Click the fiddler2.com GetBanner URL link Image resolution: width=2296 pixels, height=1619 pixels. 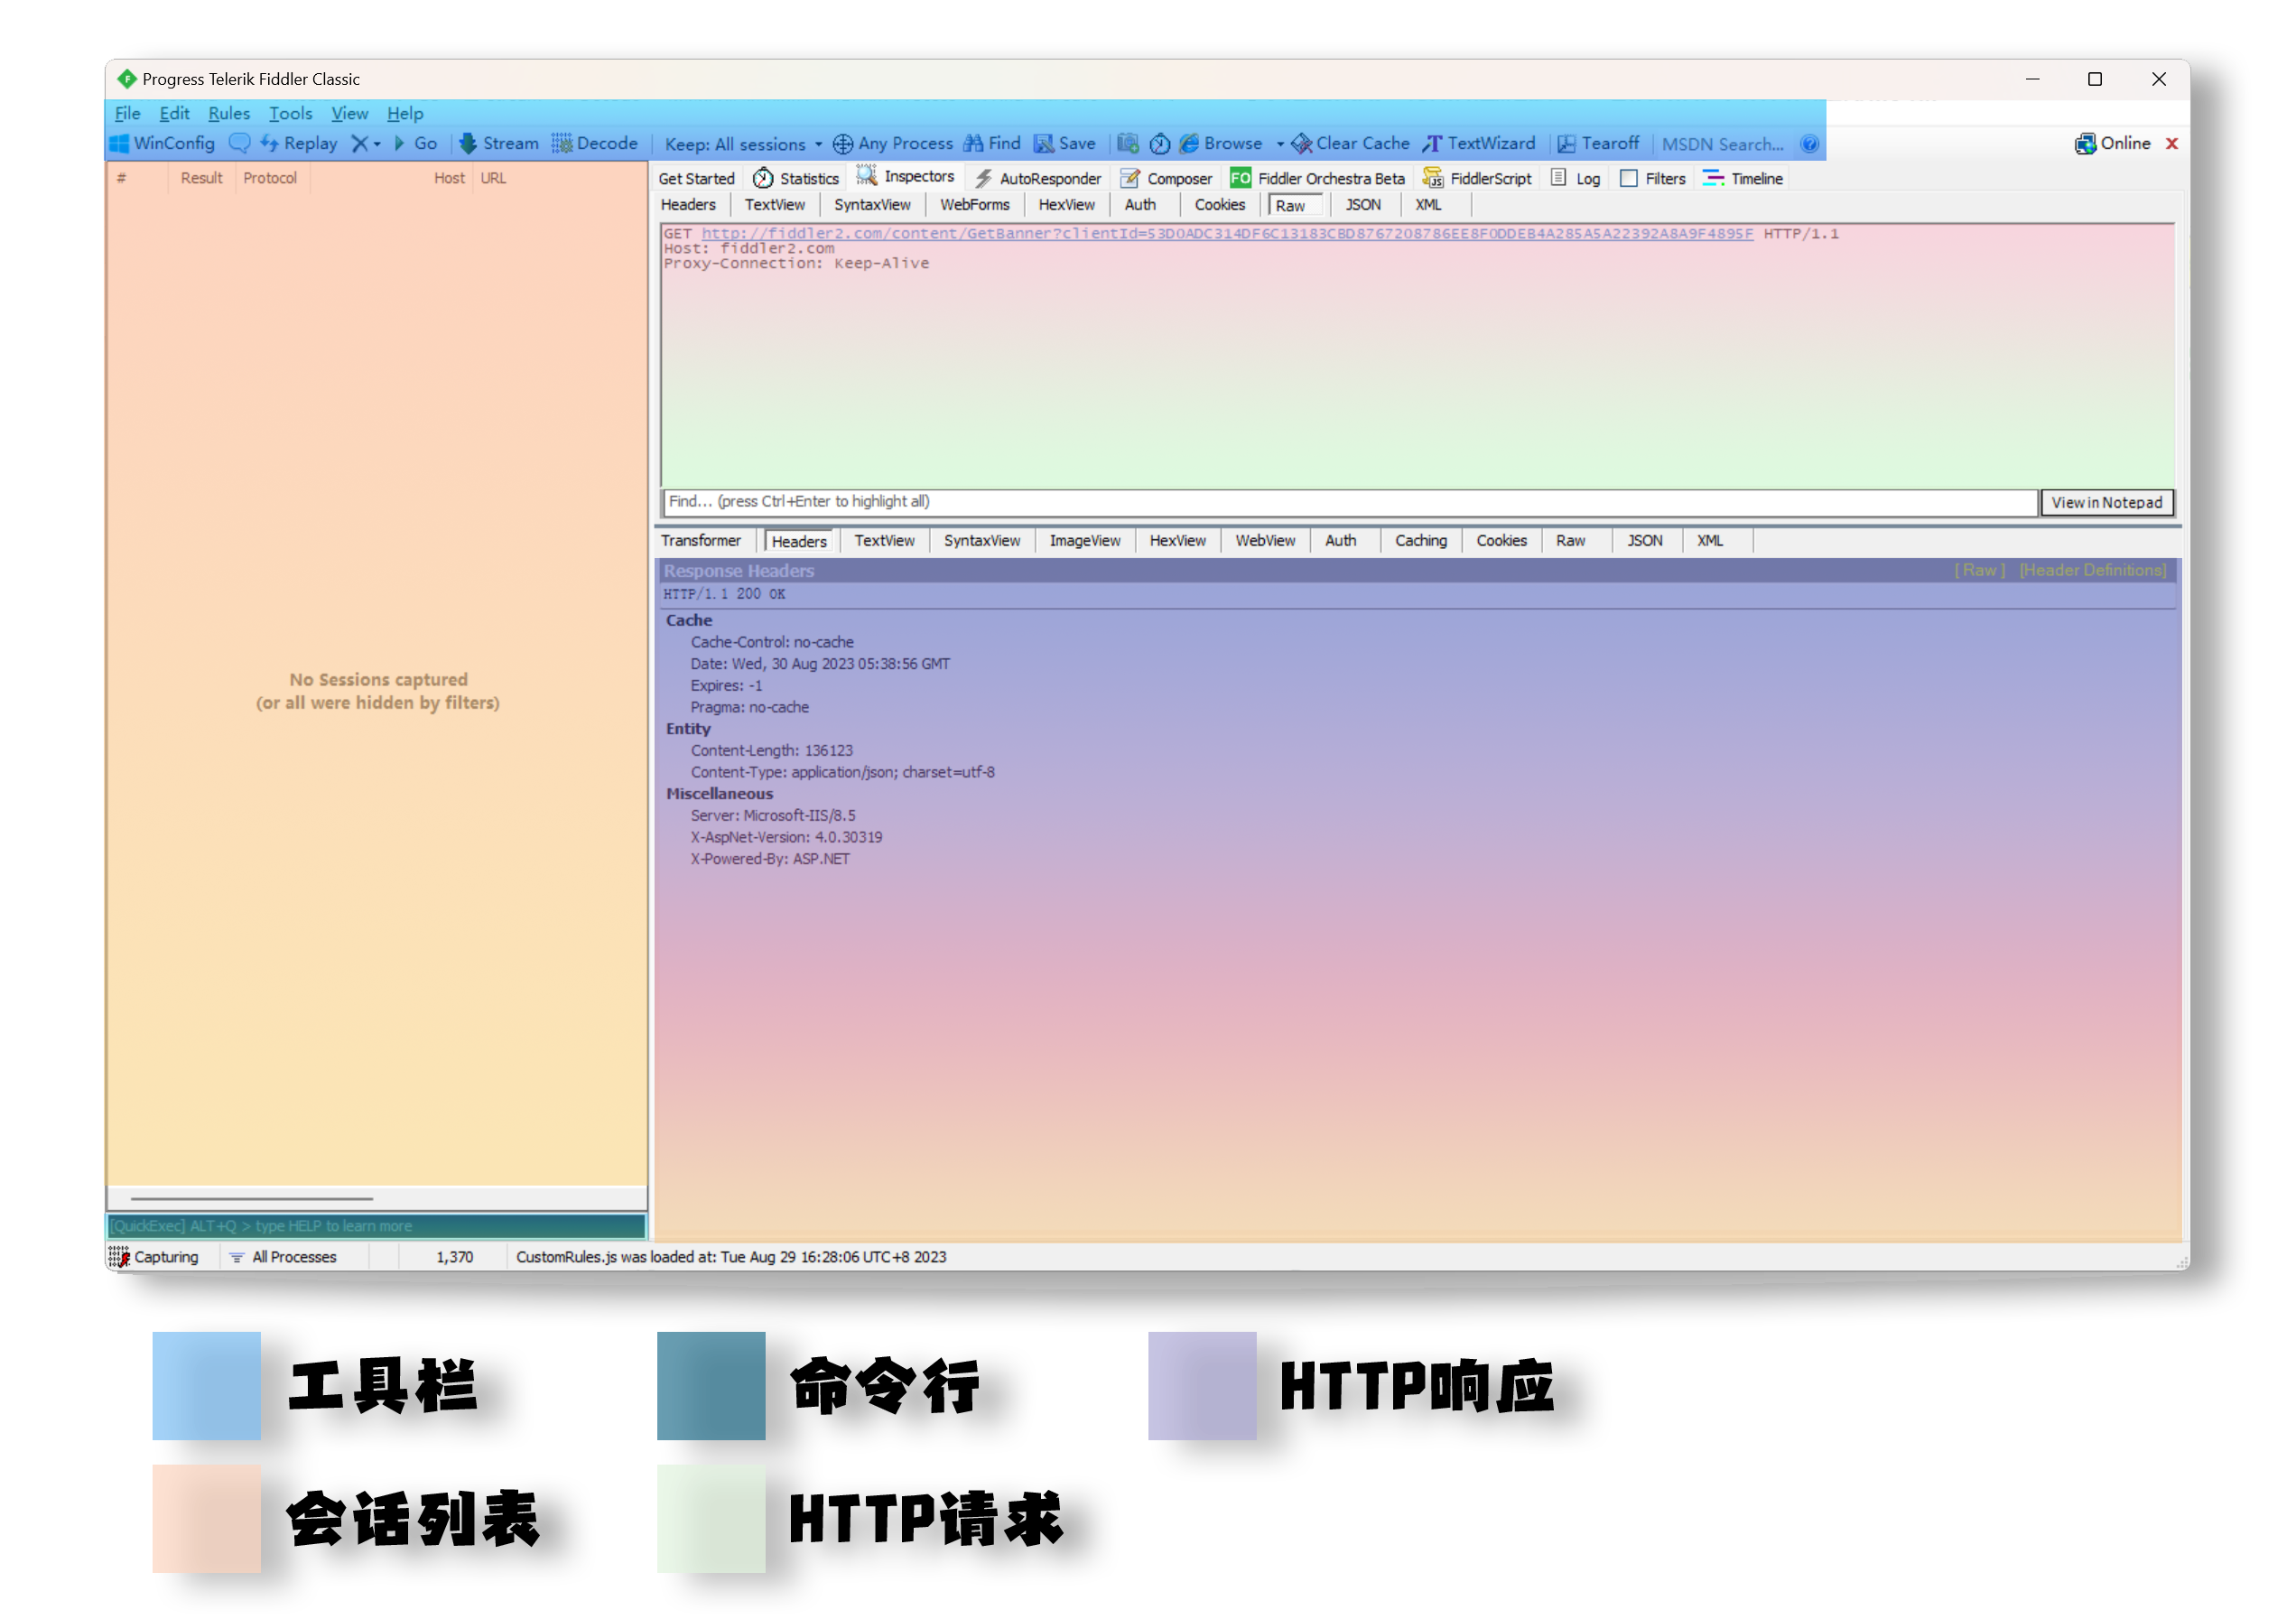[1226, 233]
